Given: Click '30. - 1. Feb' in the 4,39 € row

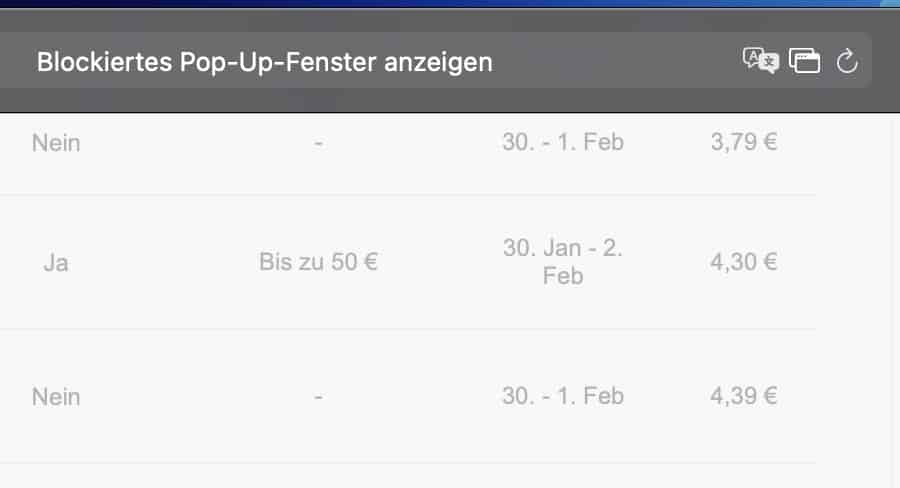Looking at the screenshot, I should pyautogui.click(x=563, y=396).
